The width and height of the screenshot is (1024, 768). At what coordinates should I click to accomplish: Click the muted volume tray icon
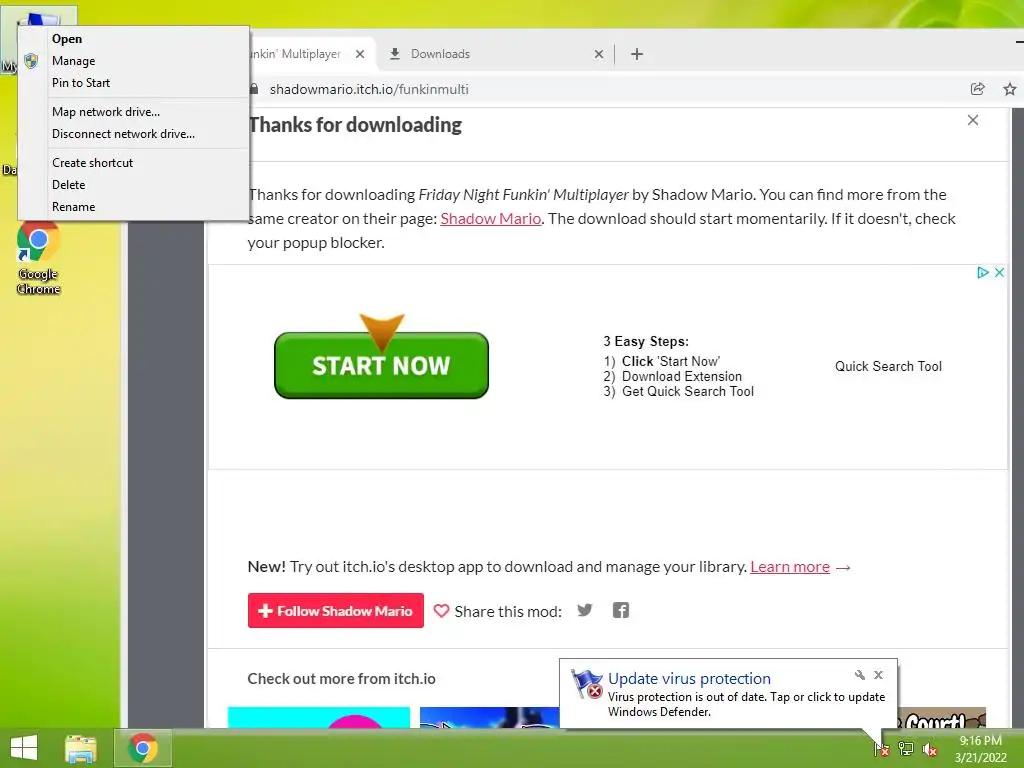point(929,749)
